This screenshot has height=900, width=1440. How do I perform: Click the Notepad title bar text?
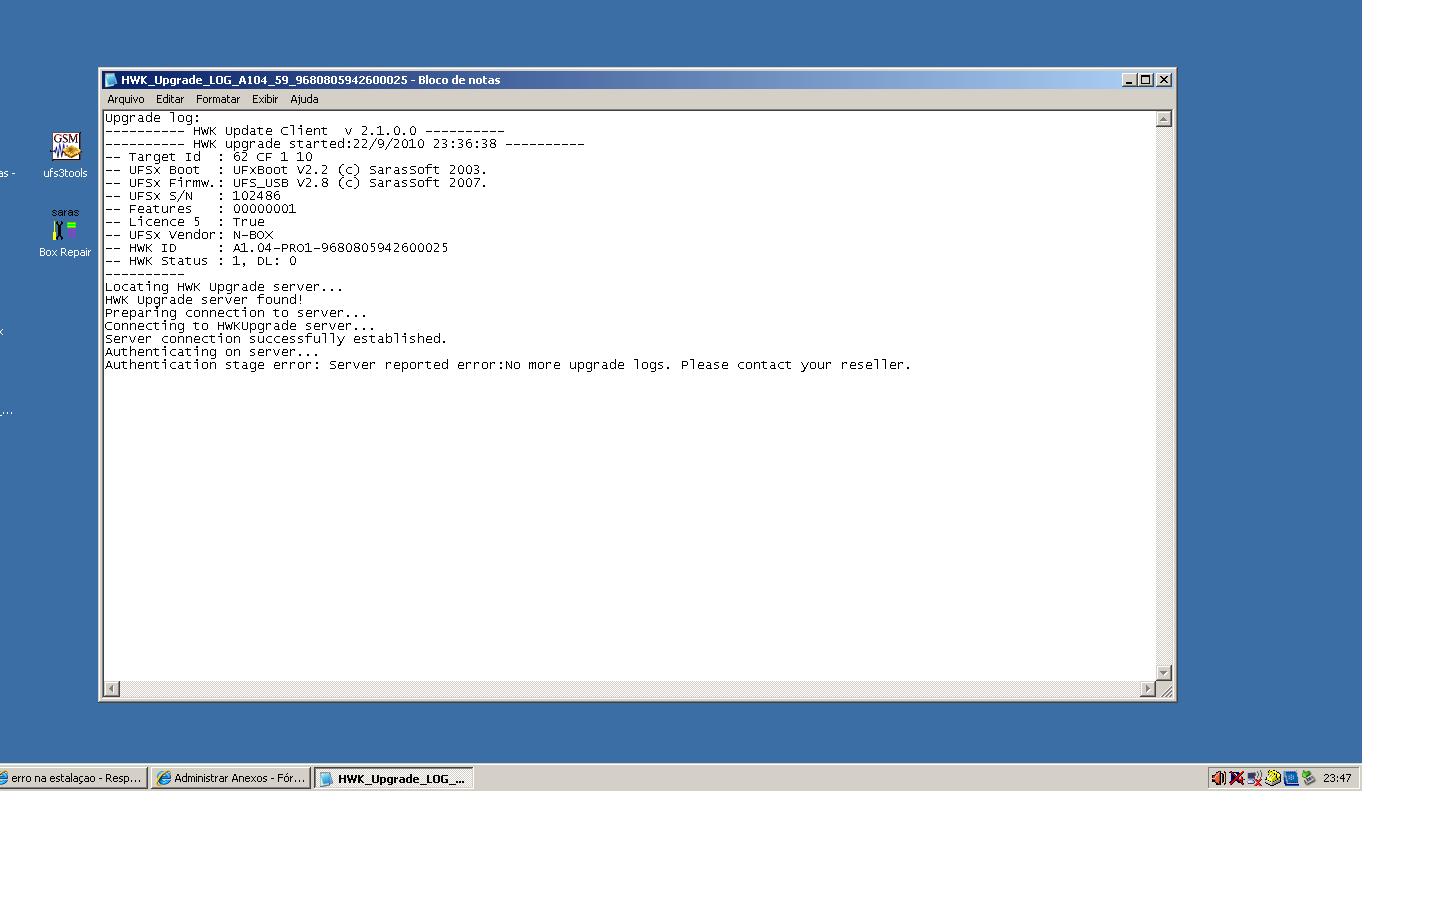pyautogui.click(x=311, y=80)
